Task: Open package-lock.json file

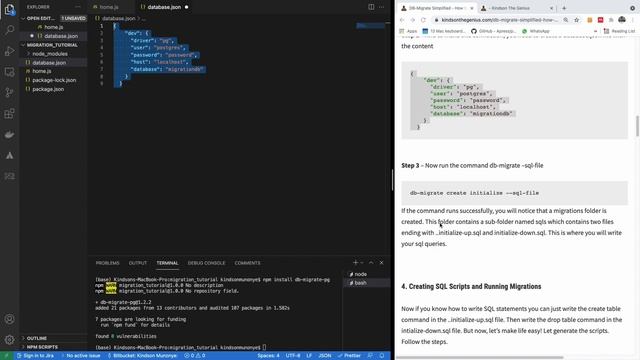Action: pyautogui.click(x=54, y=80)
